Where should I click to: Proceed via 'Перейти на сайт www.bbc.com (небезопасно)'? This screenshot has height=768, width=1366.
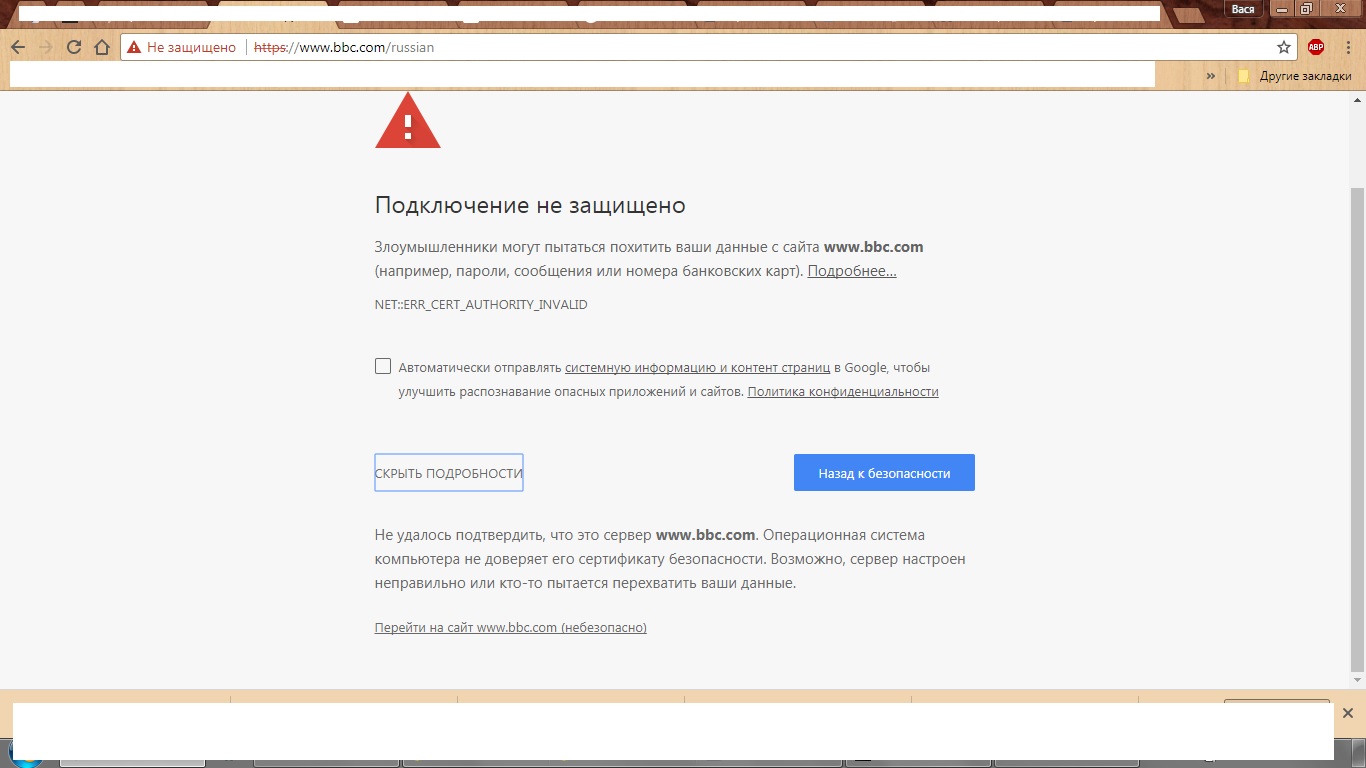click(511, 628)
